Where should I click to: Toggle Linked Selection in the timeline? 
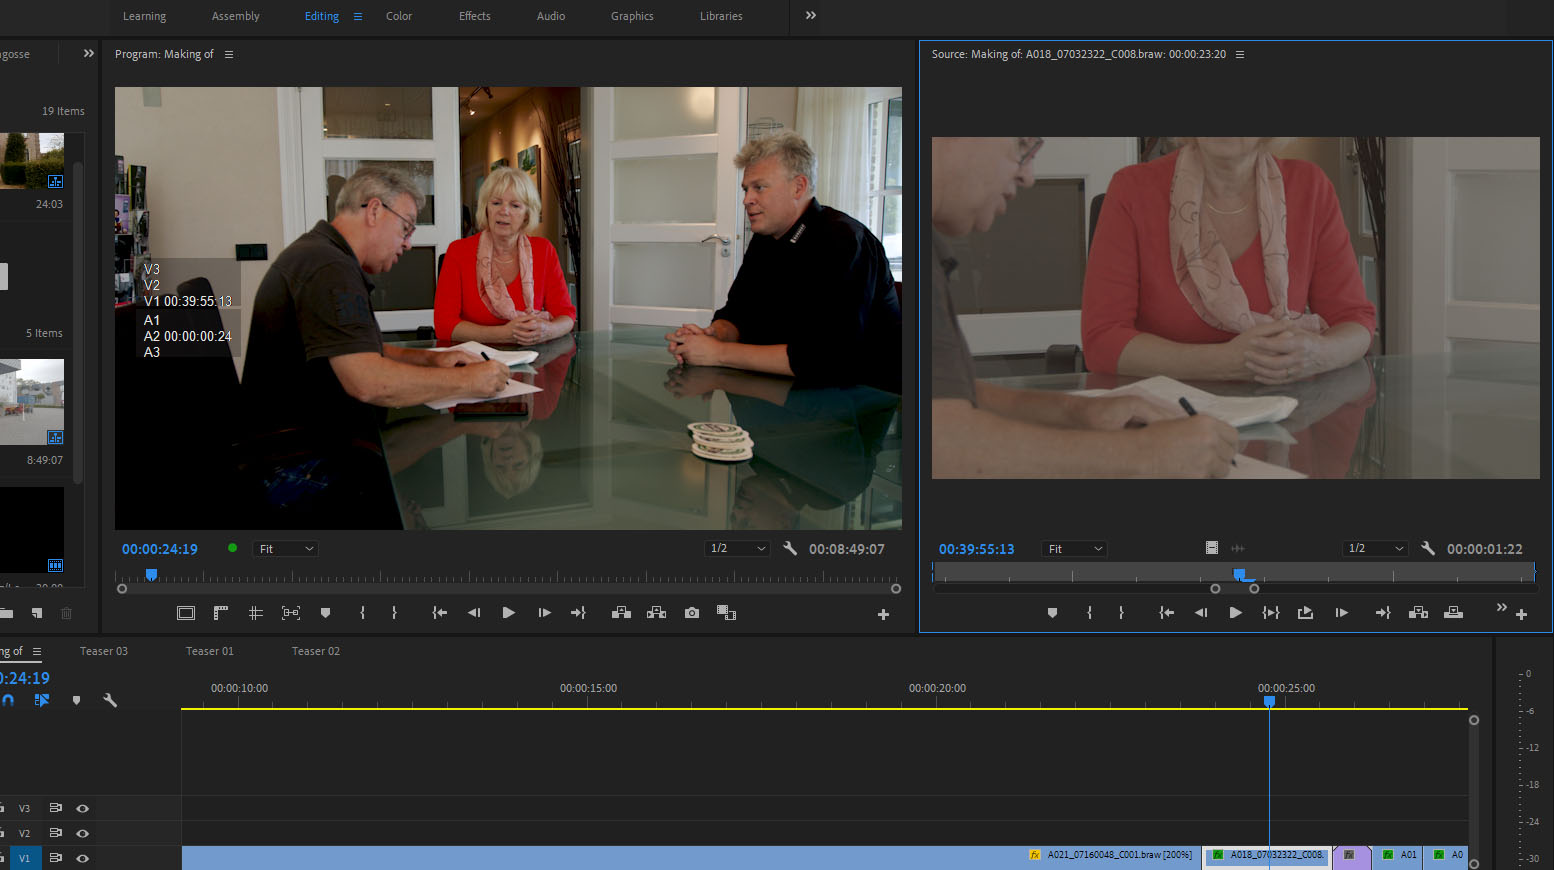[42, 700]
